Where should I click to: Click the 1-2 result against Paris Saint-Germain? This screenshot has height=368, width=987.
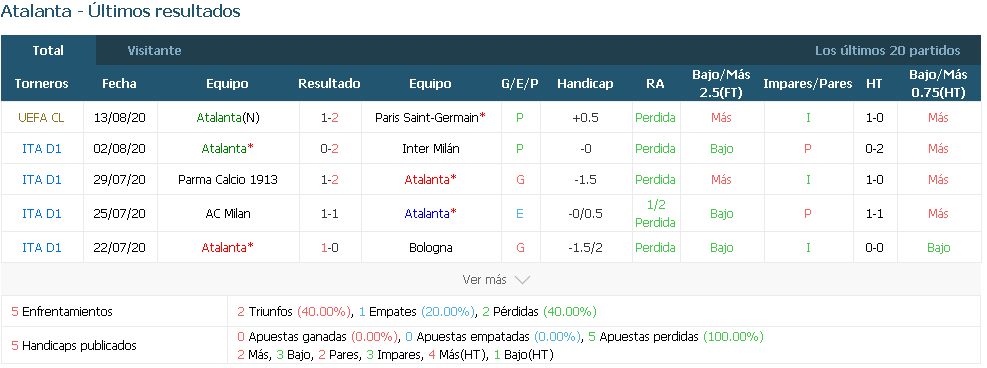pyautogui.click(x=329, y=118)
